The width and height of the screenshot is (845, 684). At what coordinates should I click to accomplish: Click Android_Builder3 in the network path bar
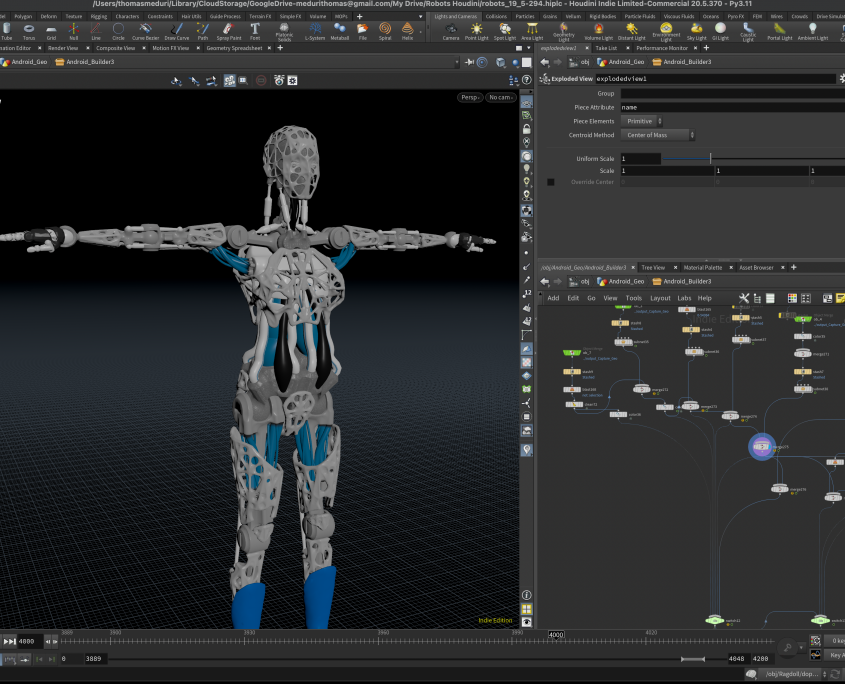click(684, 282)
